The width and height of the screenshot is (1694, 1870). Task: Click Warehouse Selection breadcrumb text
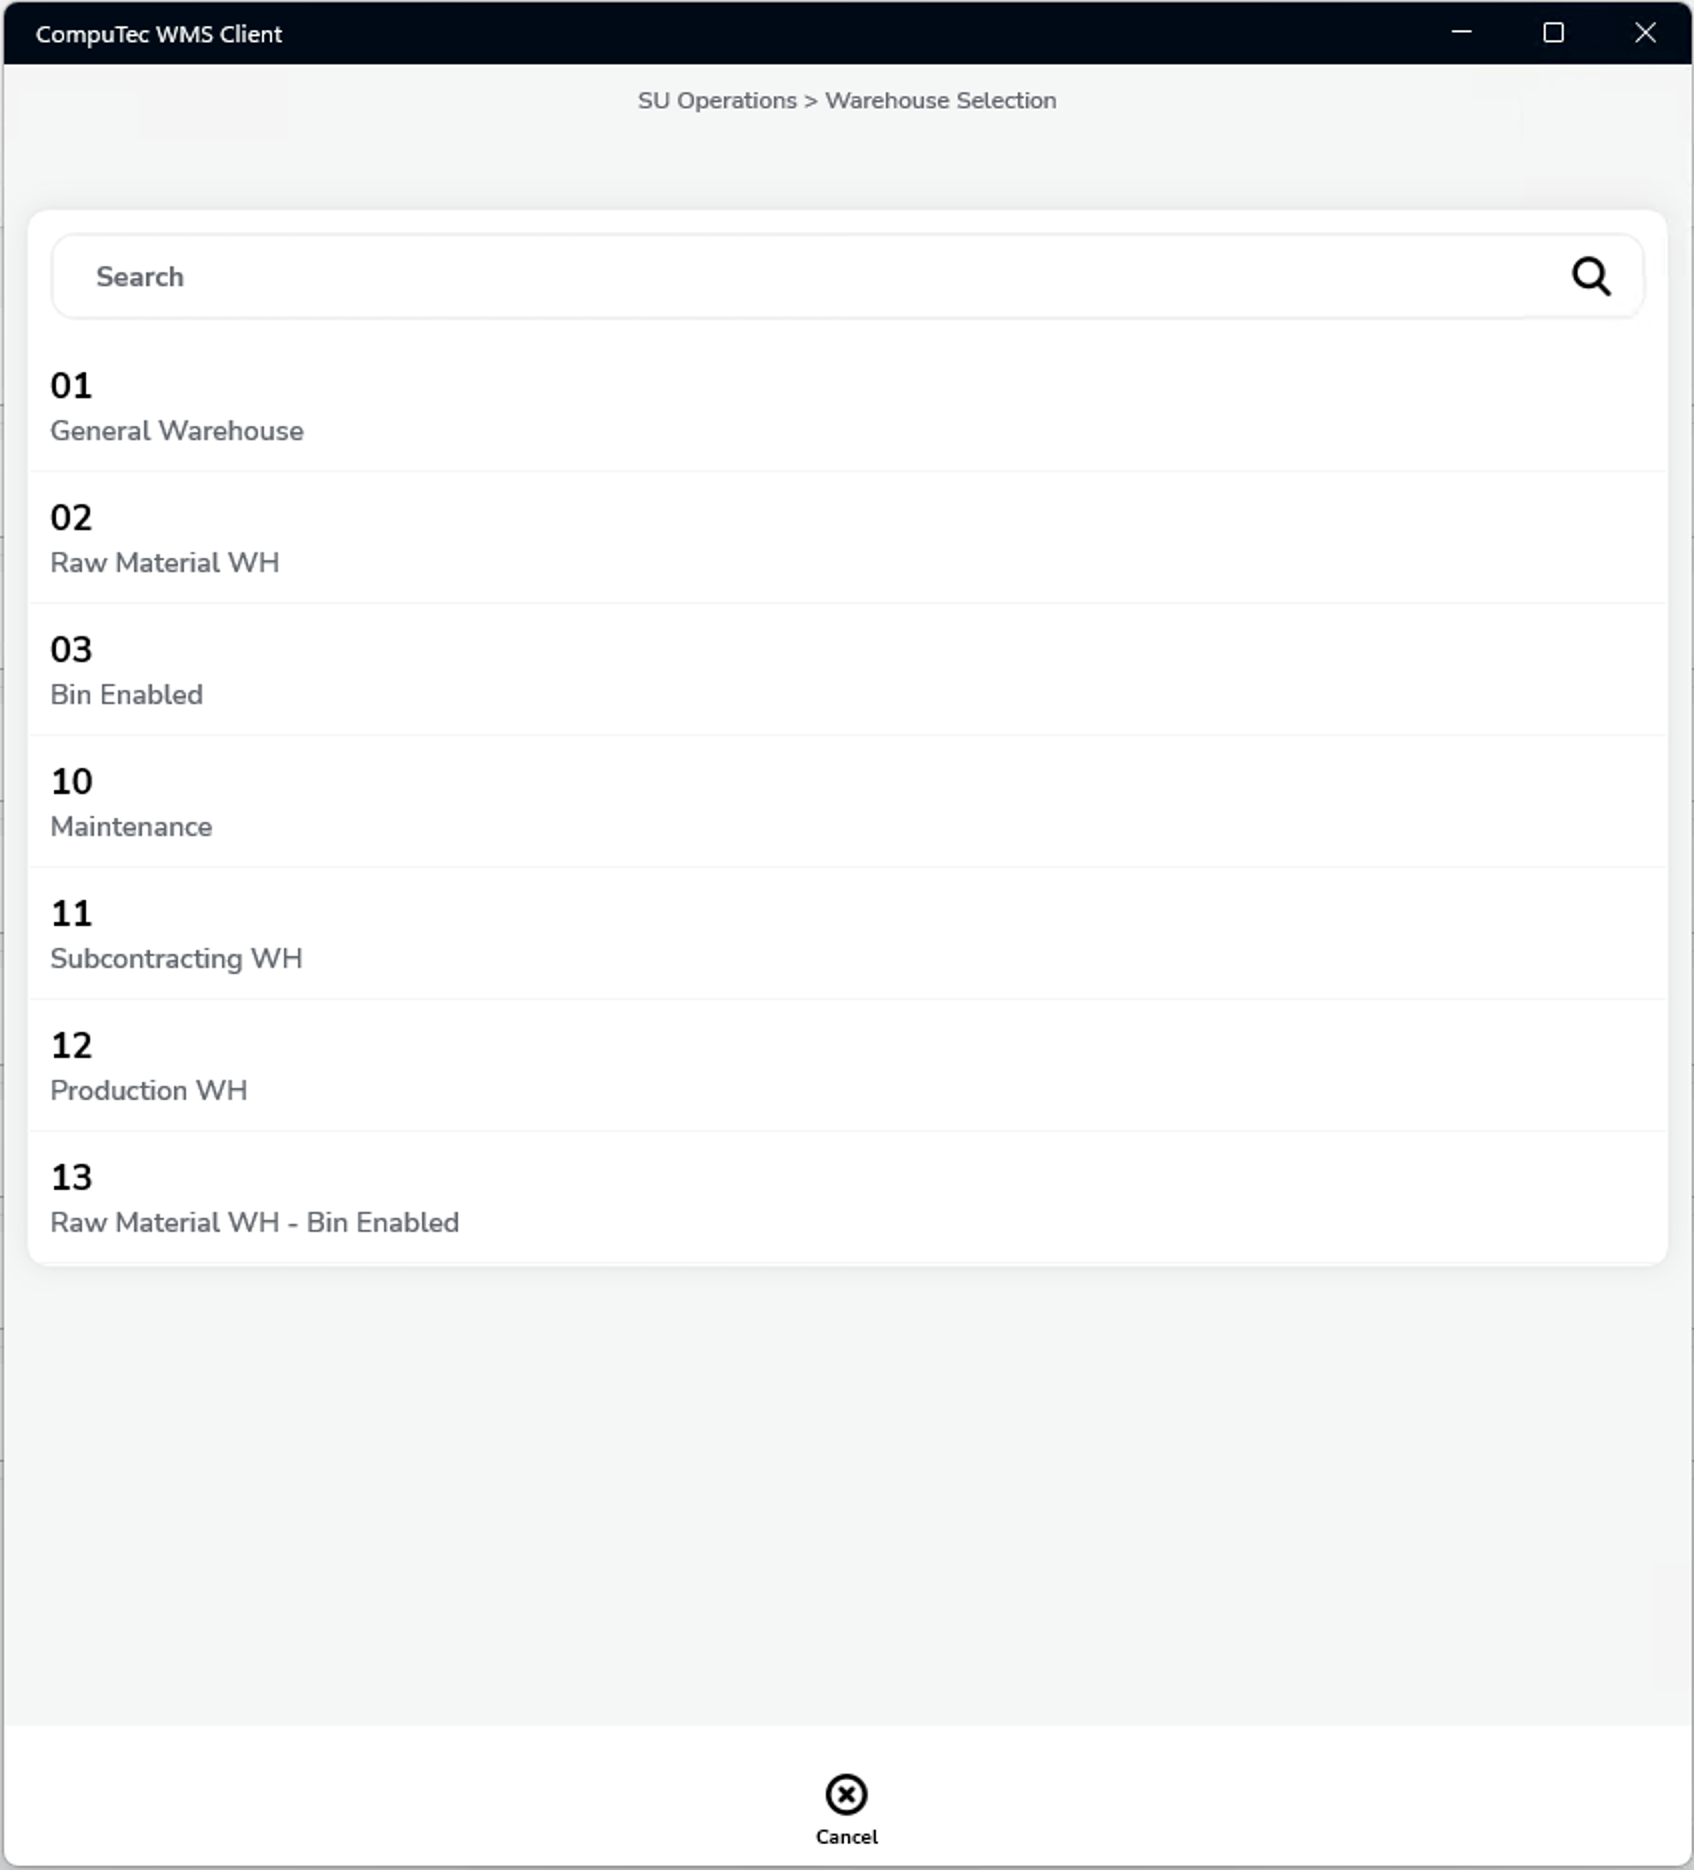(x=940, y=101)
